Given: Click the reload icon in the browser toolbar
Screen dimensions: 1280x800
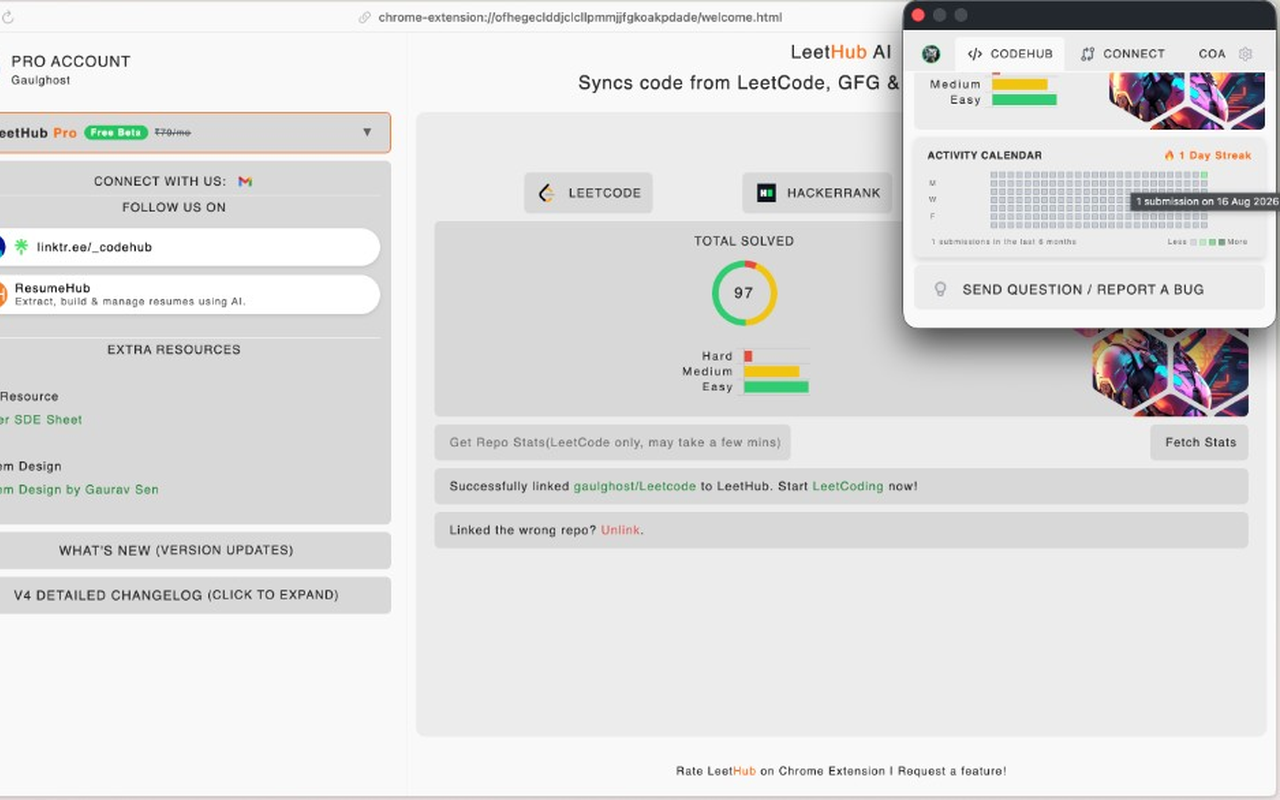Looking at the screenshot, I should click(x=8, y=17).
